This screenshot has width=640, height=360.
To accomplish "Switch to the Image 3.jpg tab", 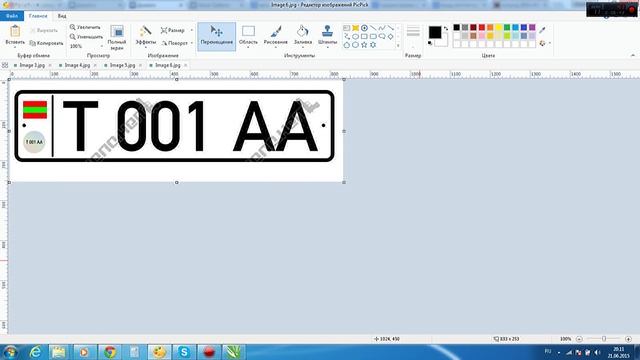I will click(32, 65).
